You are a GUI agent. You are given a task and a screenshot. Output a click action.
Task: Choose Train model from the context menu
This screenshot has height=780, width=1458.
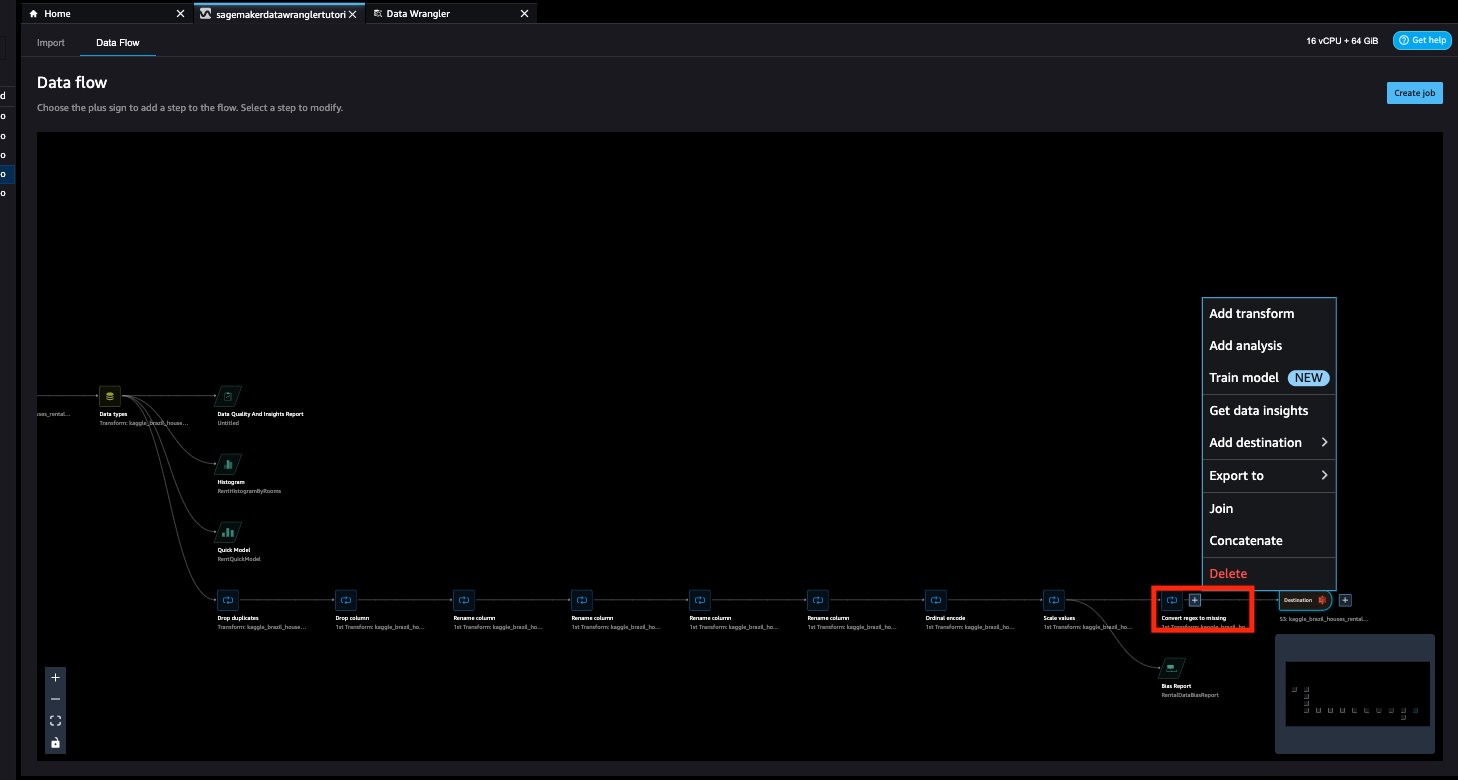pos(1269,378)
